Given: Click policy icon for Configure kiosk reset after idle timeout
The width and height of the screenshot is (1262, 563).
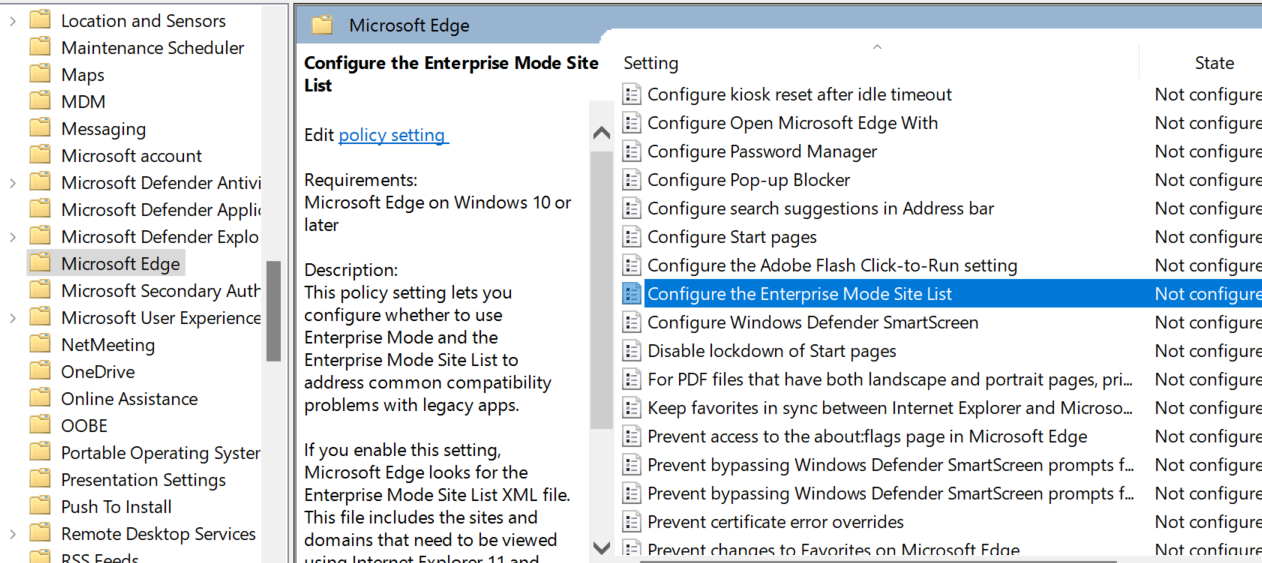Looking at the screenshot, I should point(631,95).
